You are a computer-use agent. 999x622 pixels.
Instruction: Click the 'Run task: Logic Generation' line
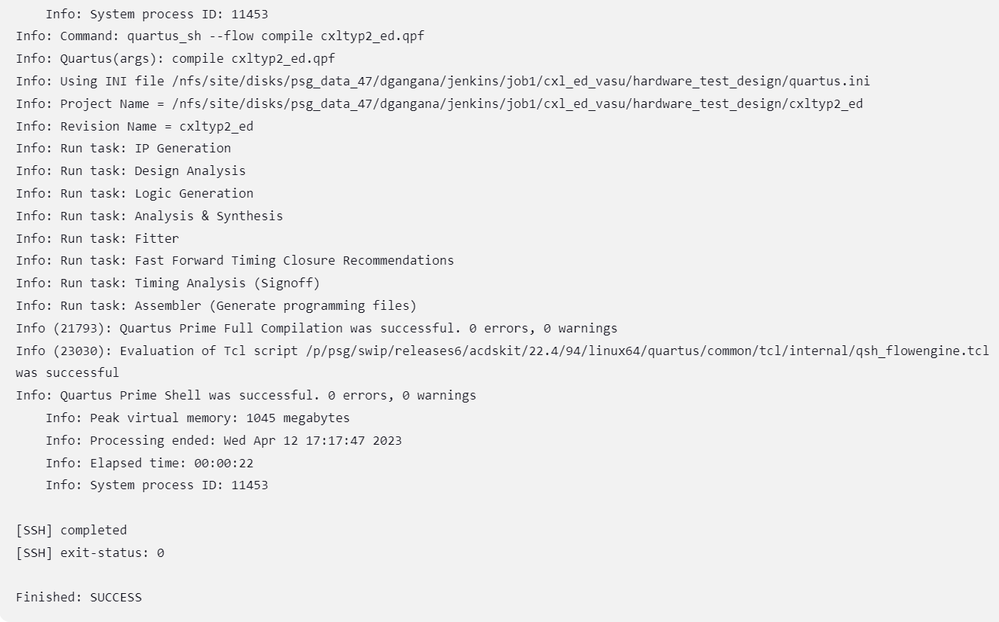(134, 193)
